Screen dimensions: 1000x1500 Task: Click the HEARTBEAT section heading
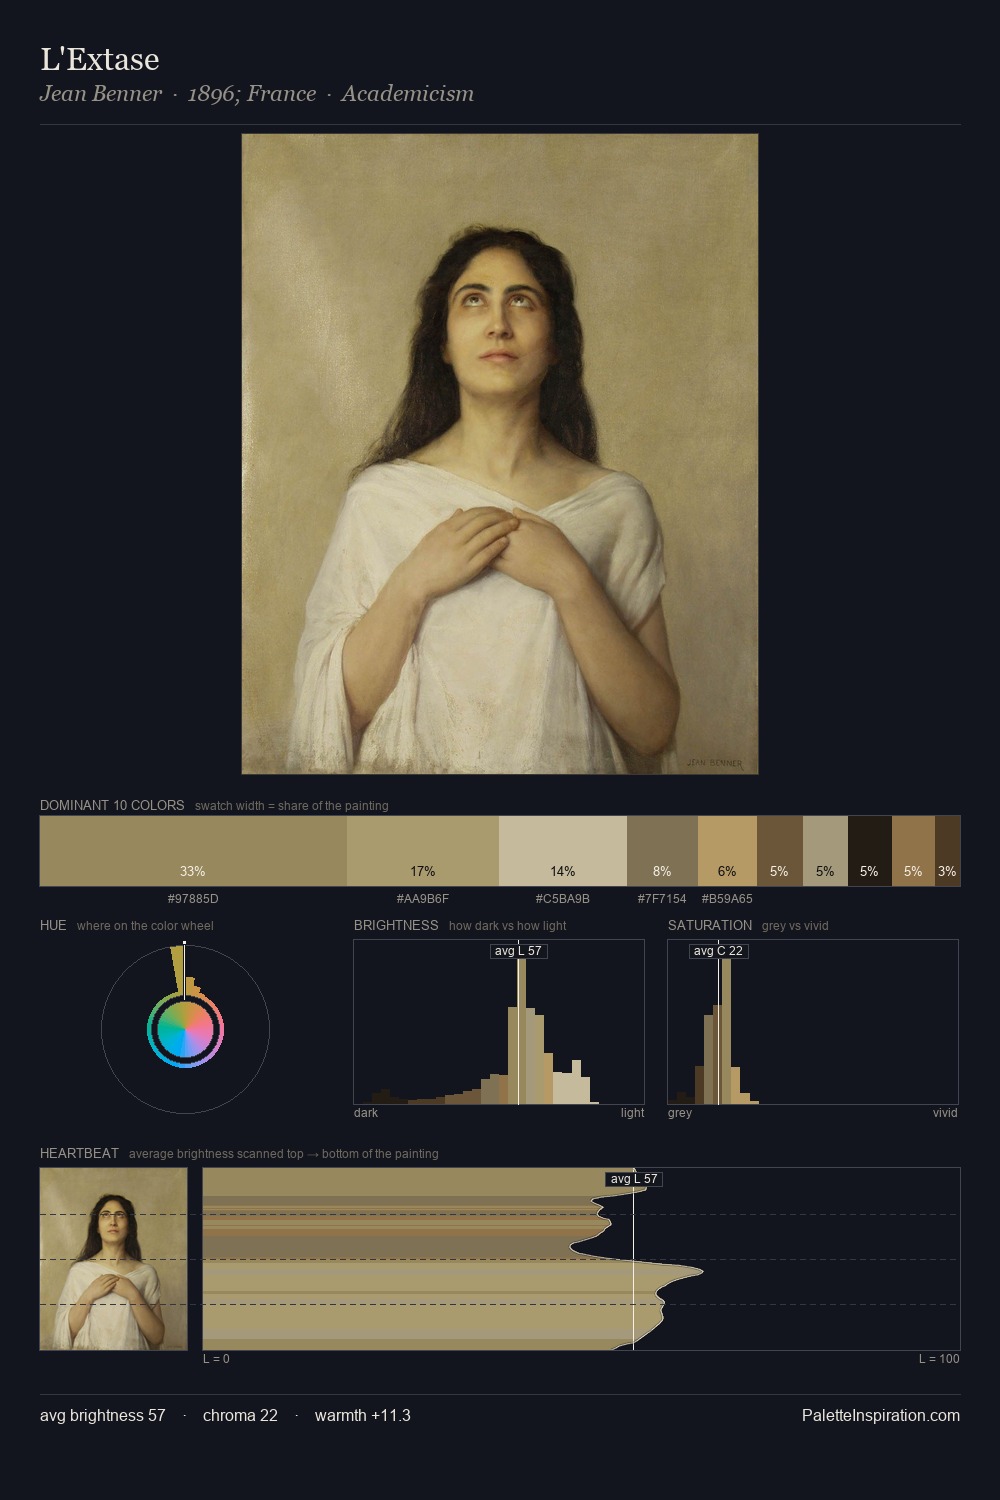tap(79, 1153)
